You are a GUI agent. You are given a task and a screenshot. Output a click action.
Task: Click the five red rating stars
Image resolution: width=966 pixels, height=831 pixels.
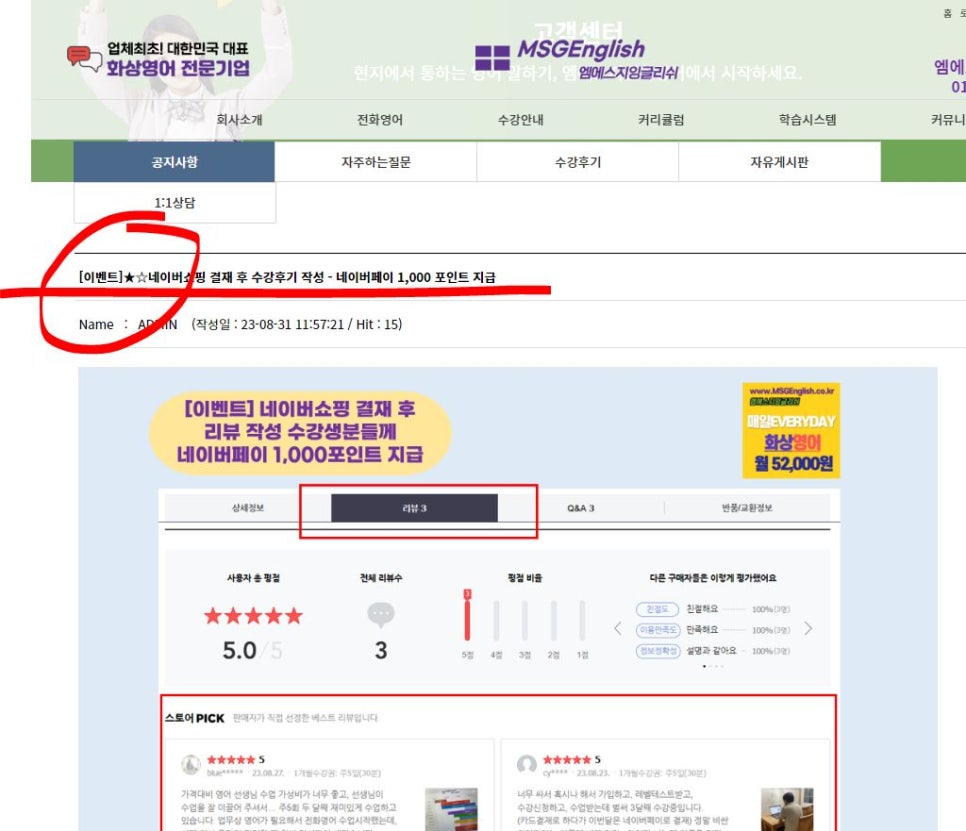(253, 615)
